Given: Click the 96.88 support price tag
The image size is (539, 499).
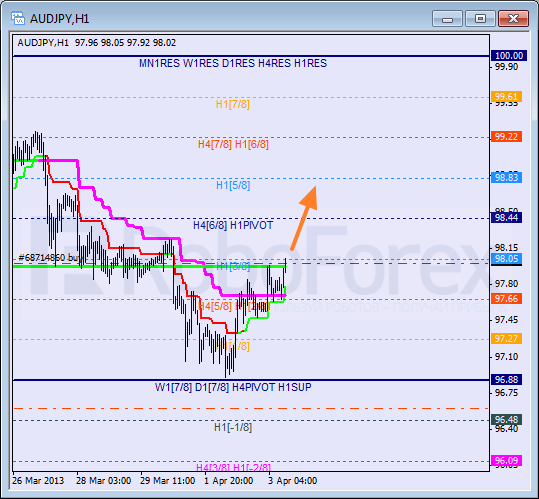Looking at the screenshot, I should pyautogui.click(x=506, y=380).
